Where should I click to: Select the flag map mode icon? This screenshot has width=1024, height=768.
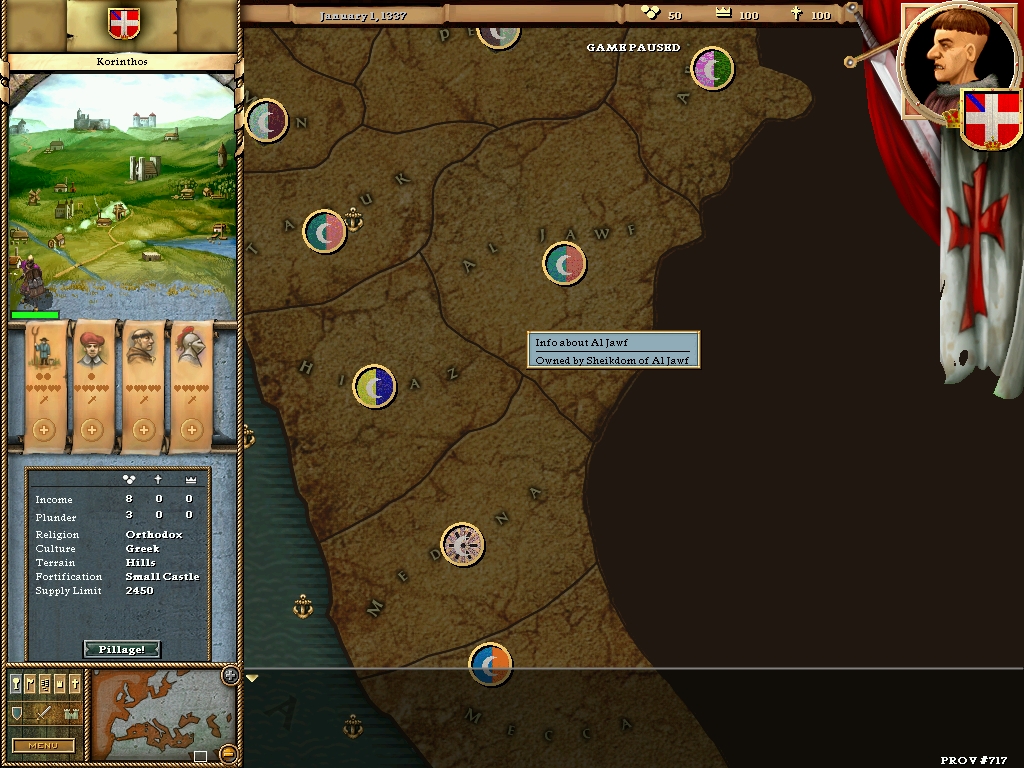(x=30, y=682)
